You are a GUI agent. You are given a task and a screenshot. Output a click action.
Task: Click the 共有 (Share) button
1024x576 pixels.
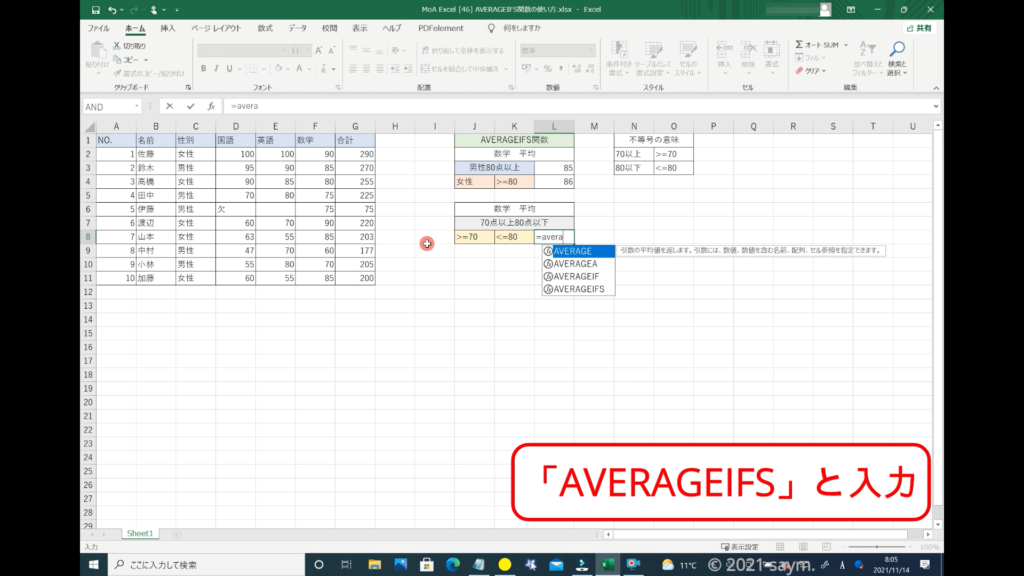(x=918, y=28)
